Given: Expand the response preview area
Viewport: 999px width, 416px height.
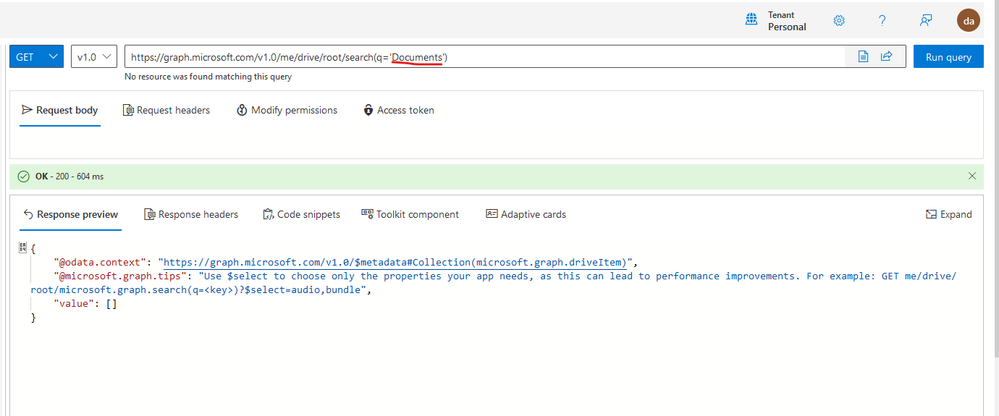Looking at the screenshot, I should coord(949,215).
